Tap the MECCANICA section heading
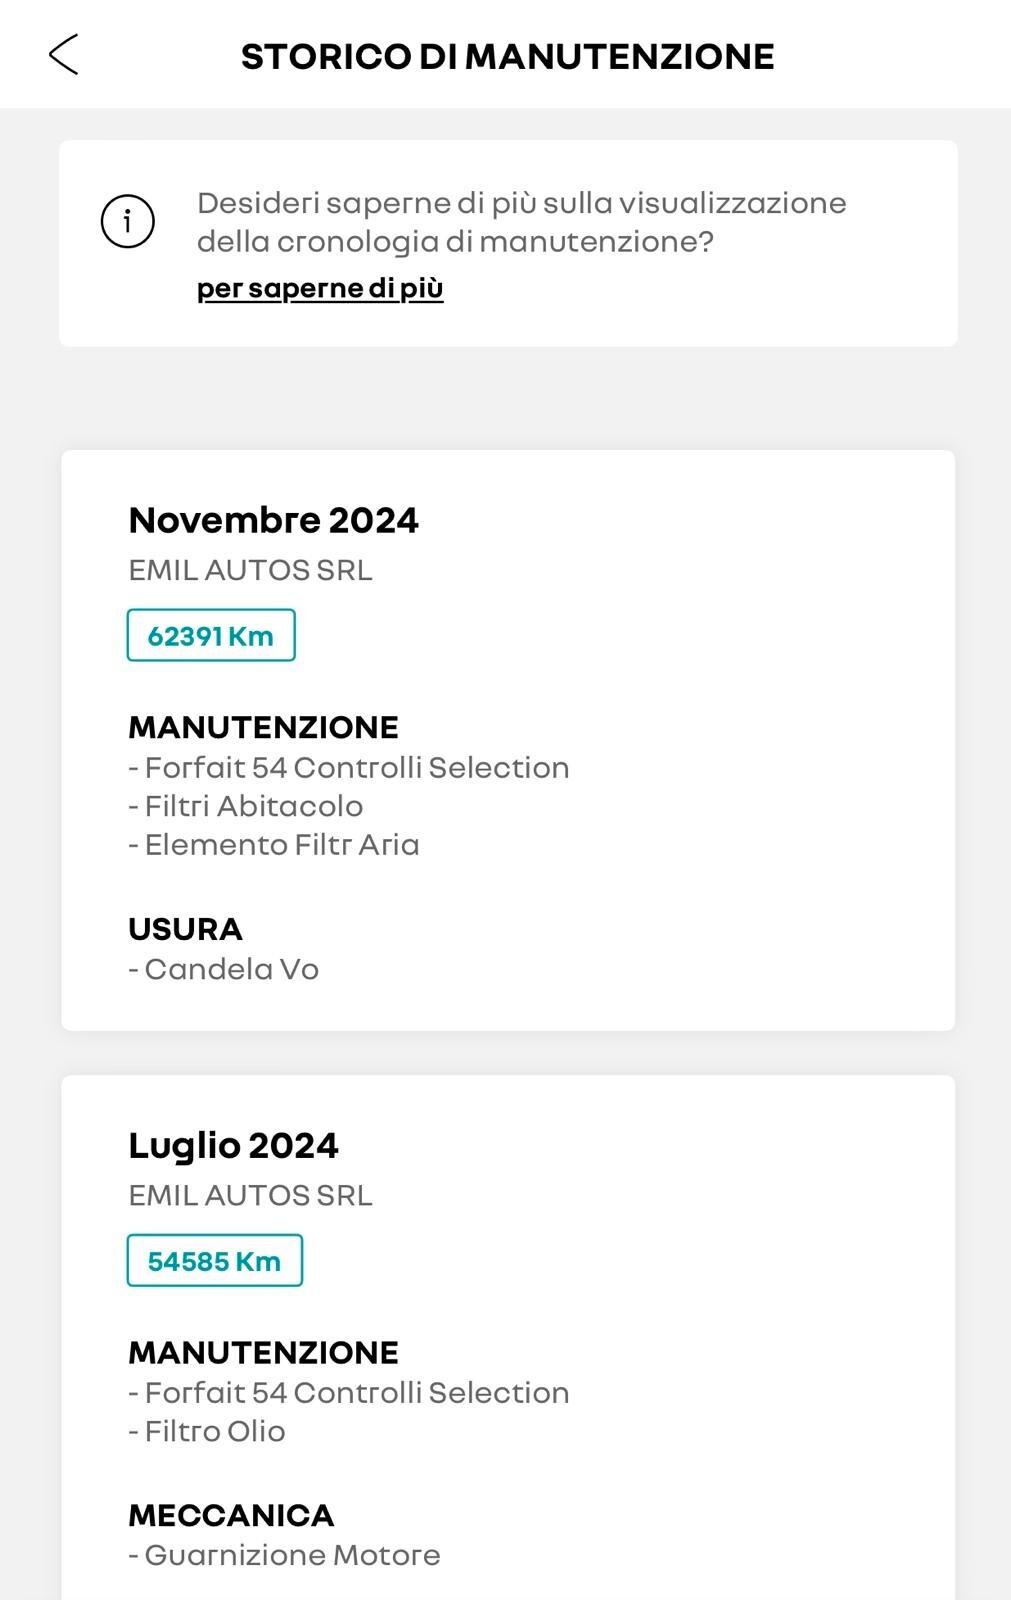The width and height of the screenshot is (1011, 1600). tap(231, 1515)
